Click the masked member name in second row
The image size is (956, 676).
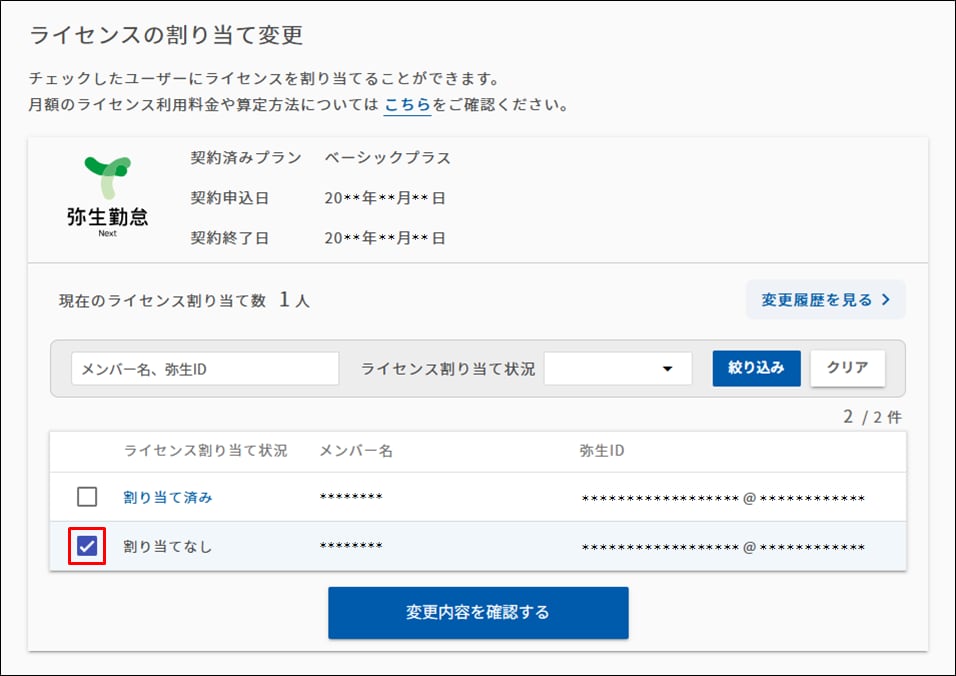coord(351,546)
